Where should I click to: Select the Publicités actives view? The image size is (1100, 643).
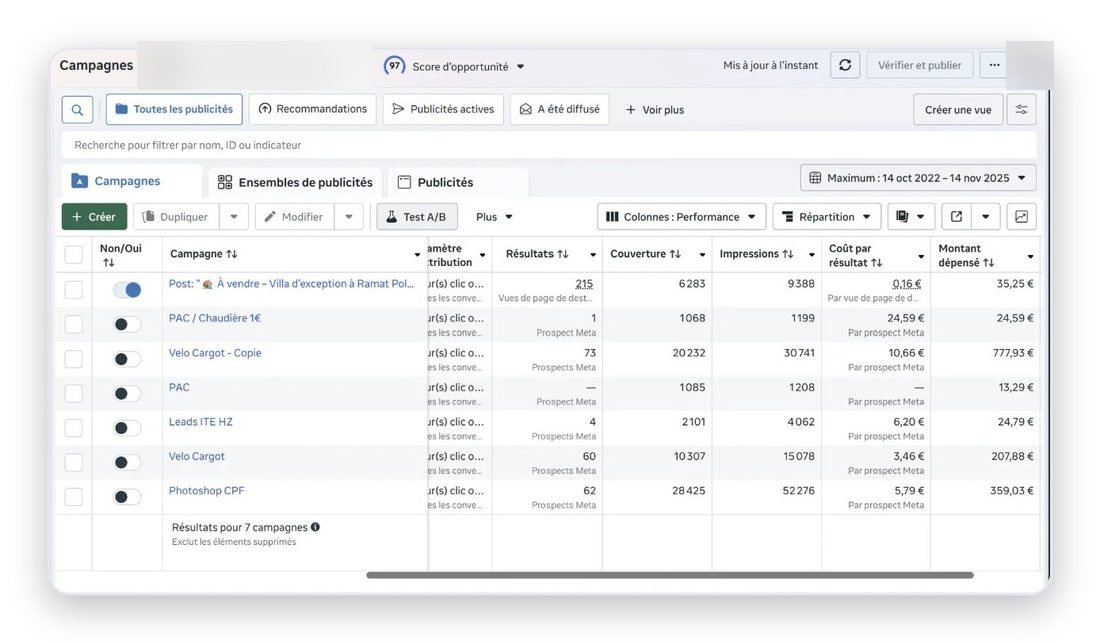pos(443,109)
